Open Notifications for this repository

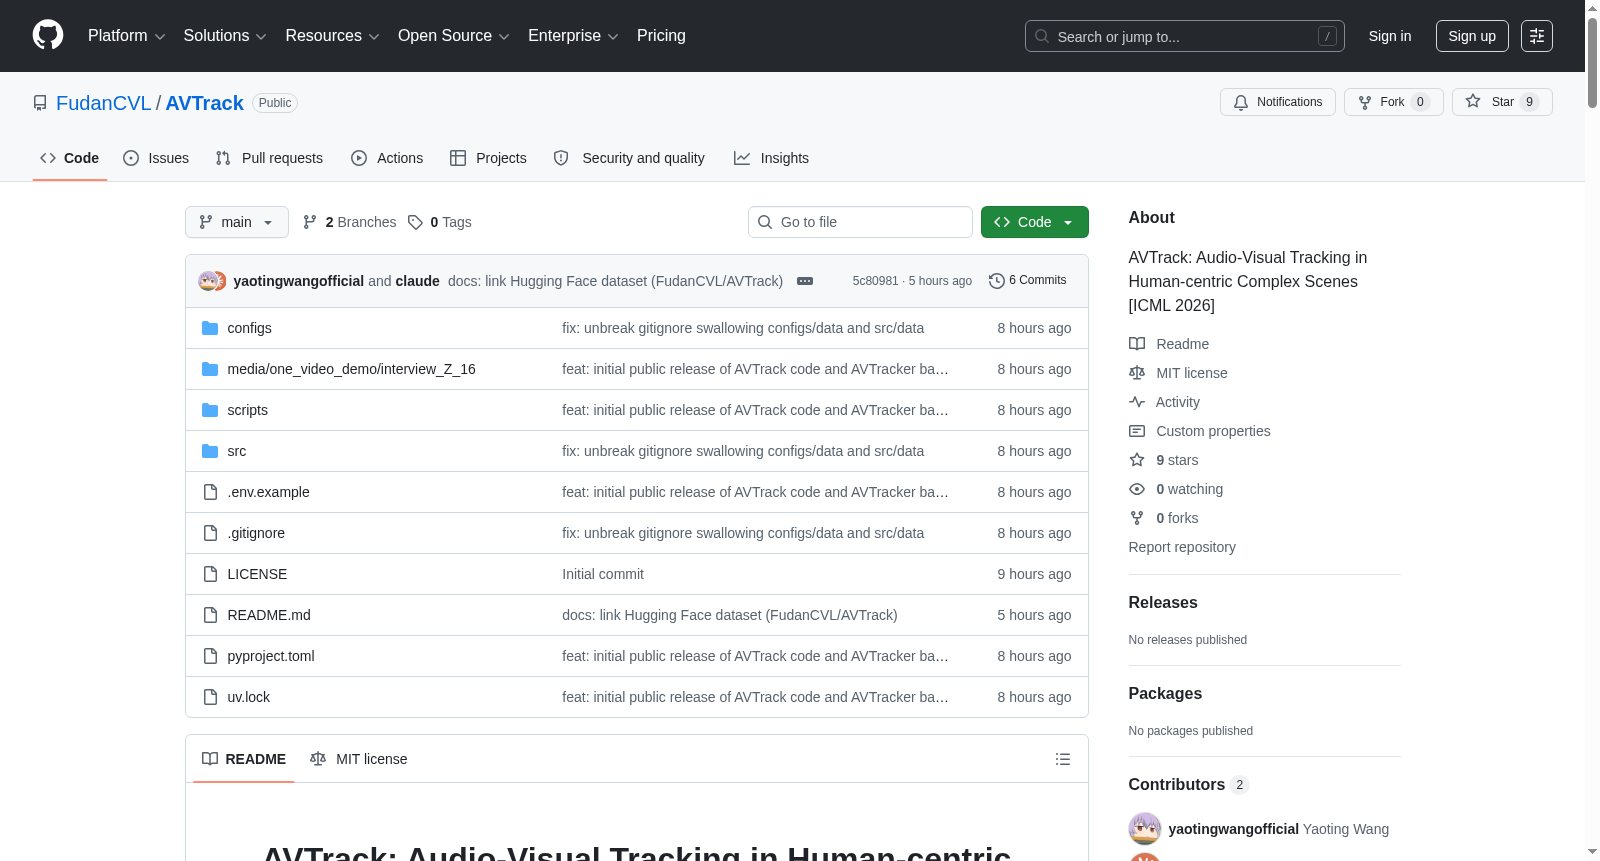[1278, 102]
